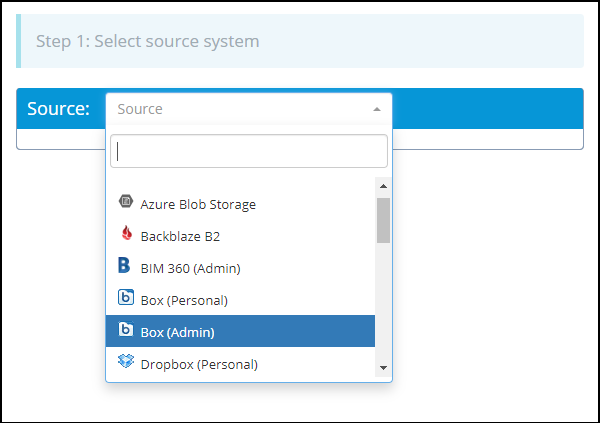
Task: Select Box (Personal) in the dropdown list
Action: (x=184, y=300)
